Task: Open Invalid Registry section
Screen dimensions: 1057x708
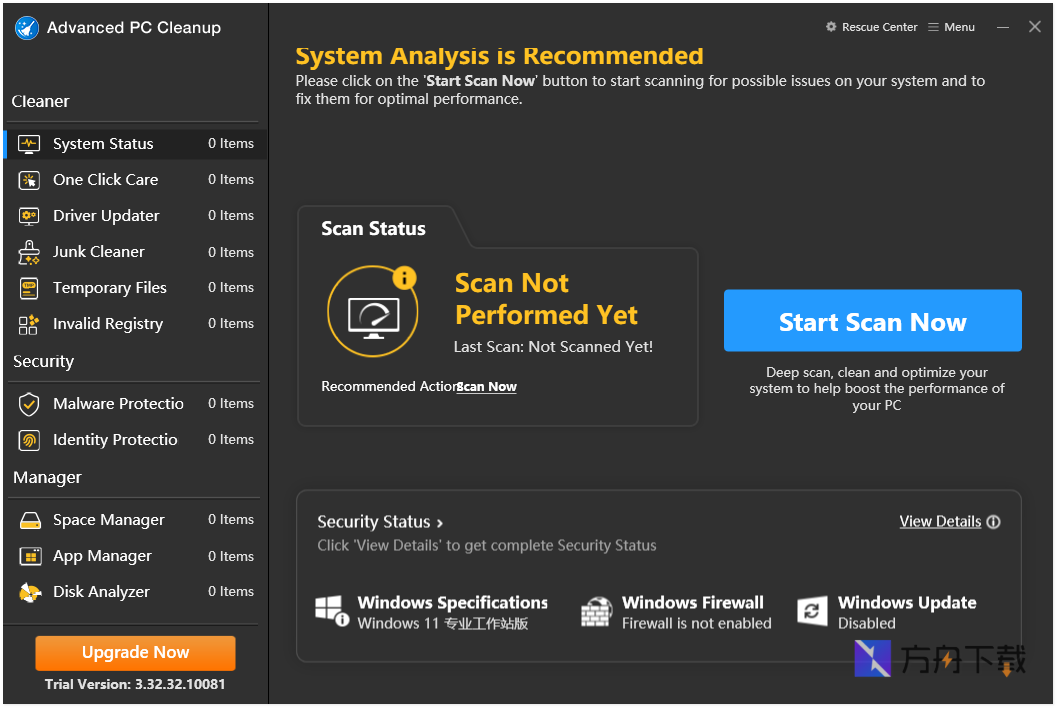Action: coord(135,324)
